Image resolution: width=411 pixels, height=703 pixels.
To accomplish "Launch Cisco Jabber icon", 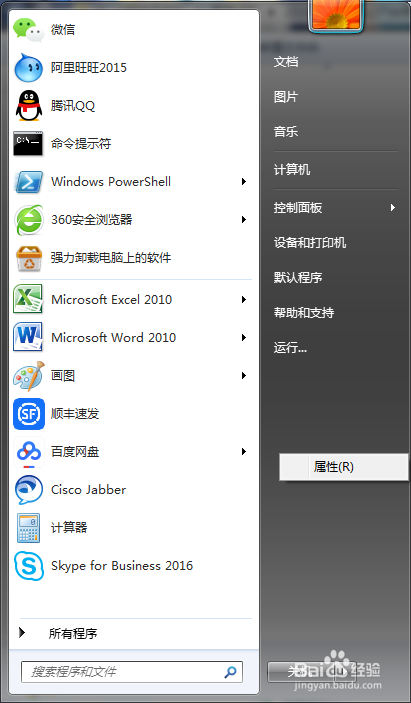I will 29,490.
